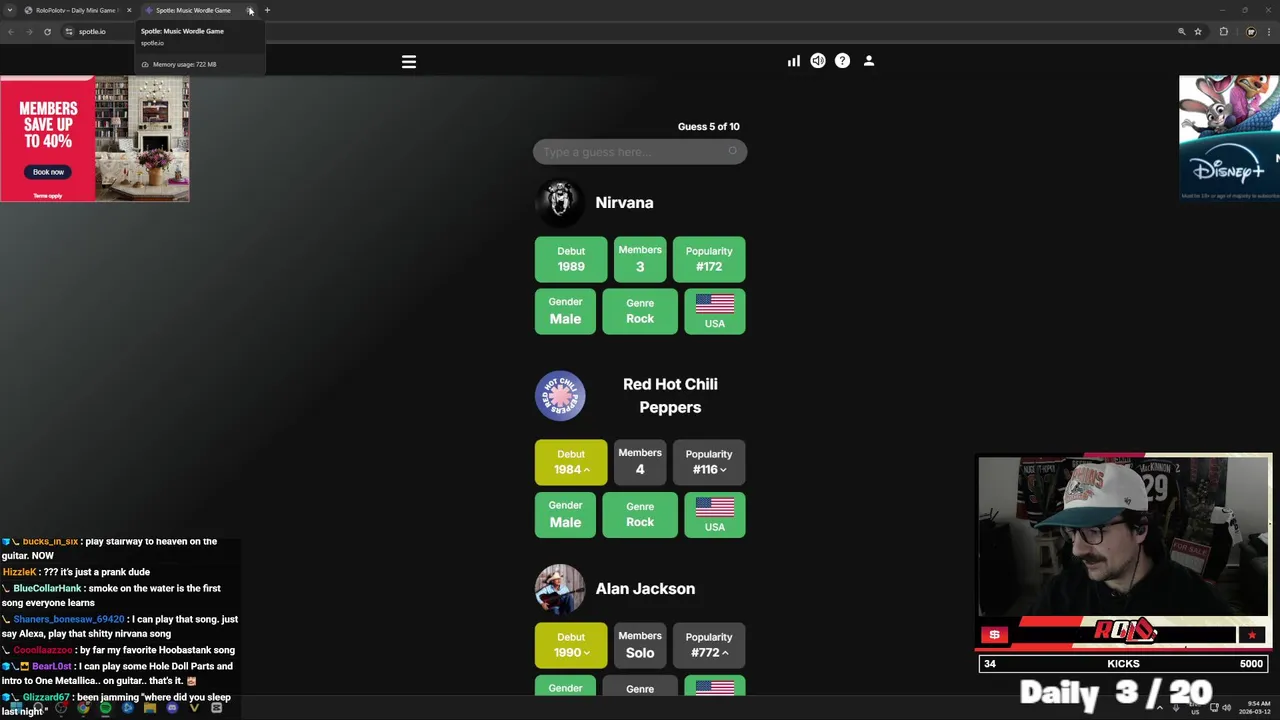The width and height of the screenshot is (1280, 720).
Task: Click the Alan Jackson artist name
Action: pos(645,589)
